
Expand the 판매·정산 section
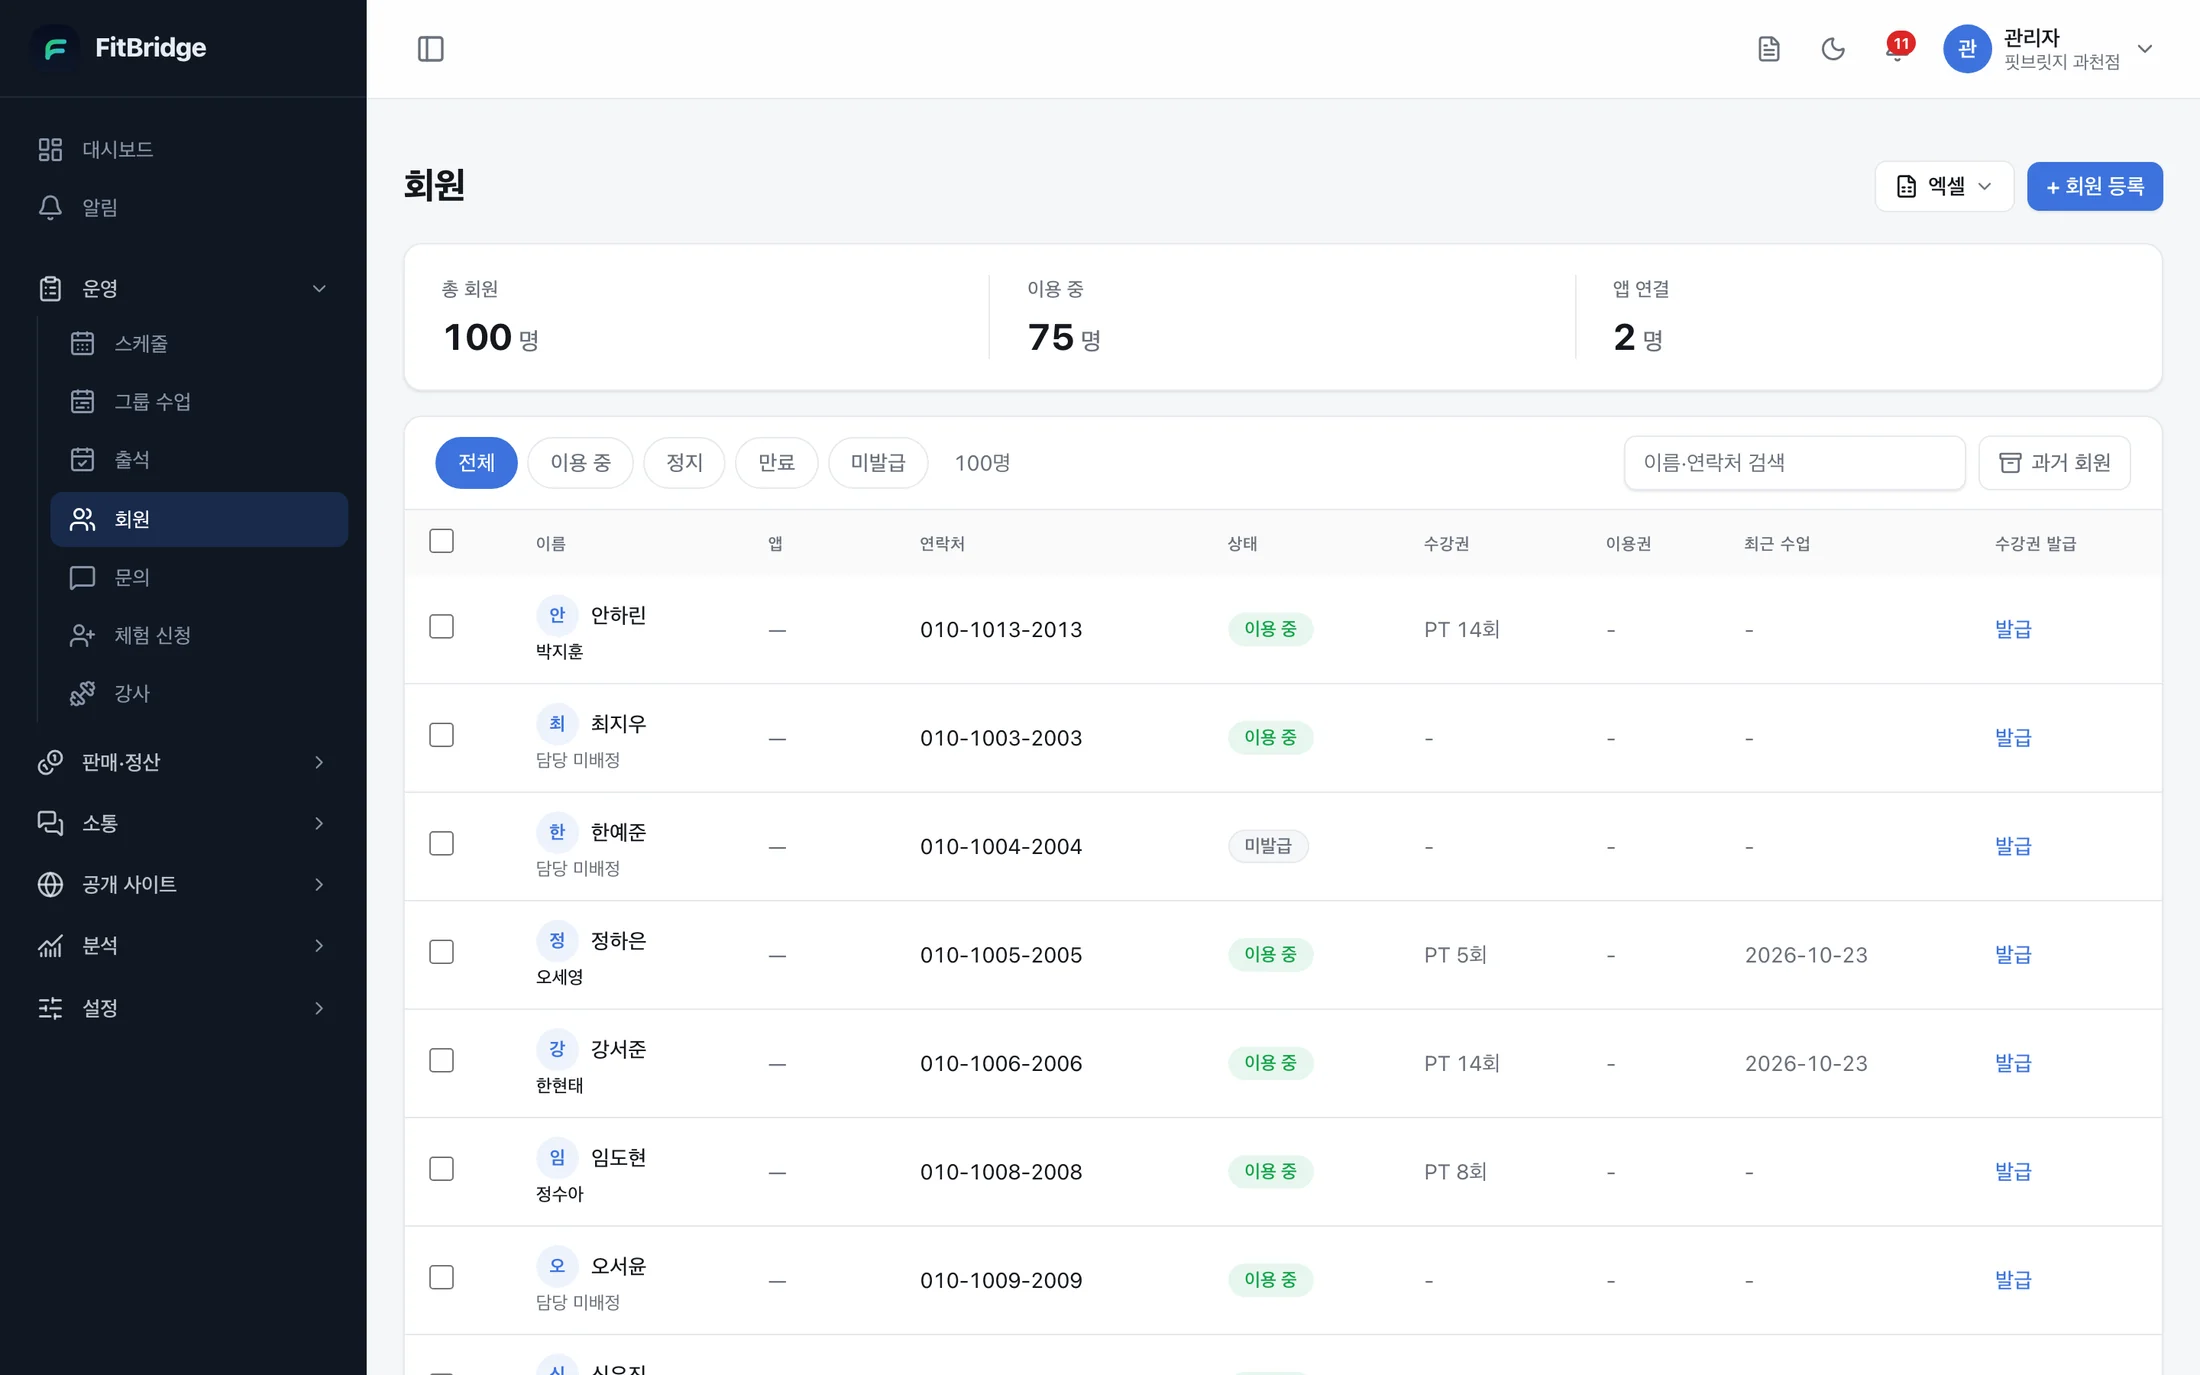[x=183, y=762]
